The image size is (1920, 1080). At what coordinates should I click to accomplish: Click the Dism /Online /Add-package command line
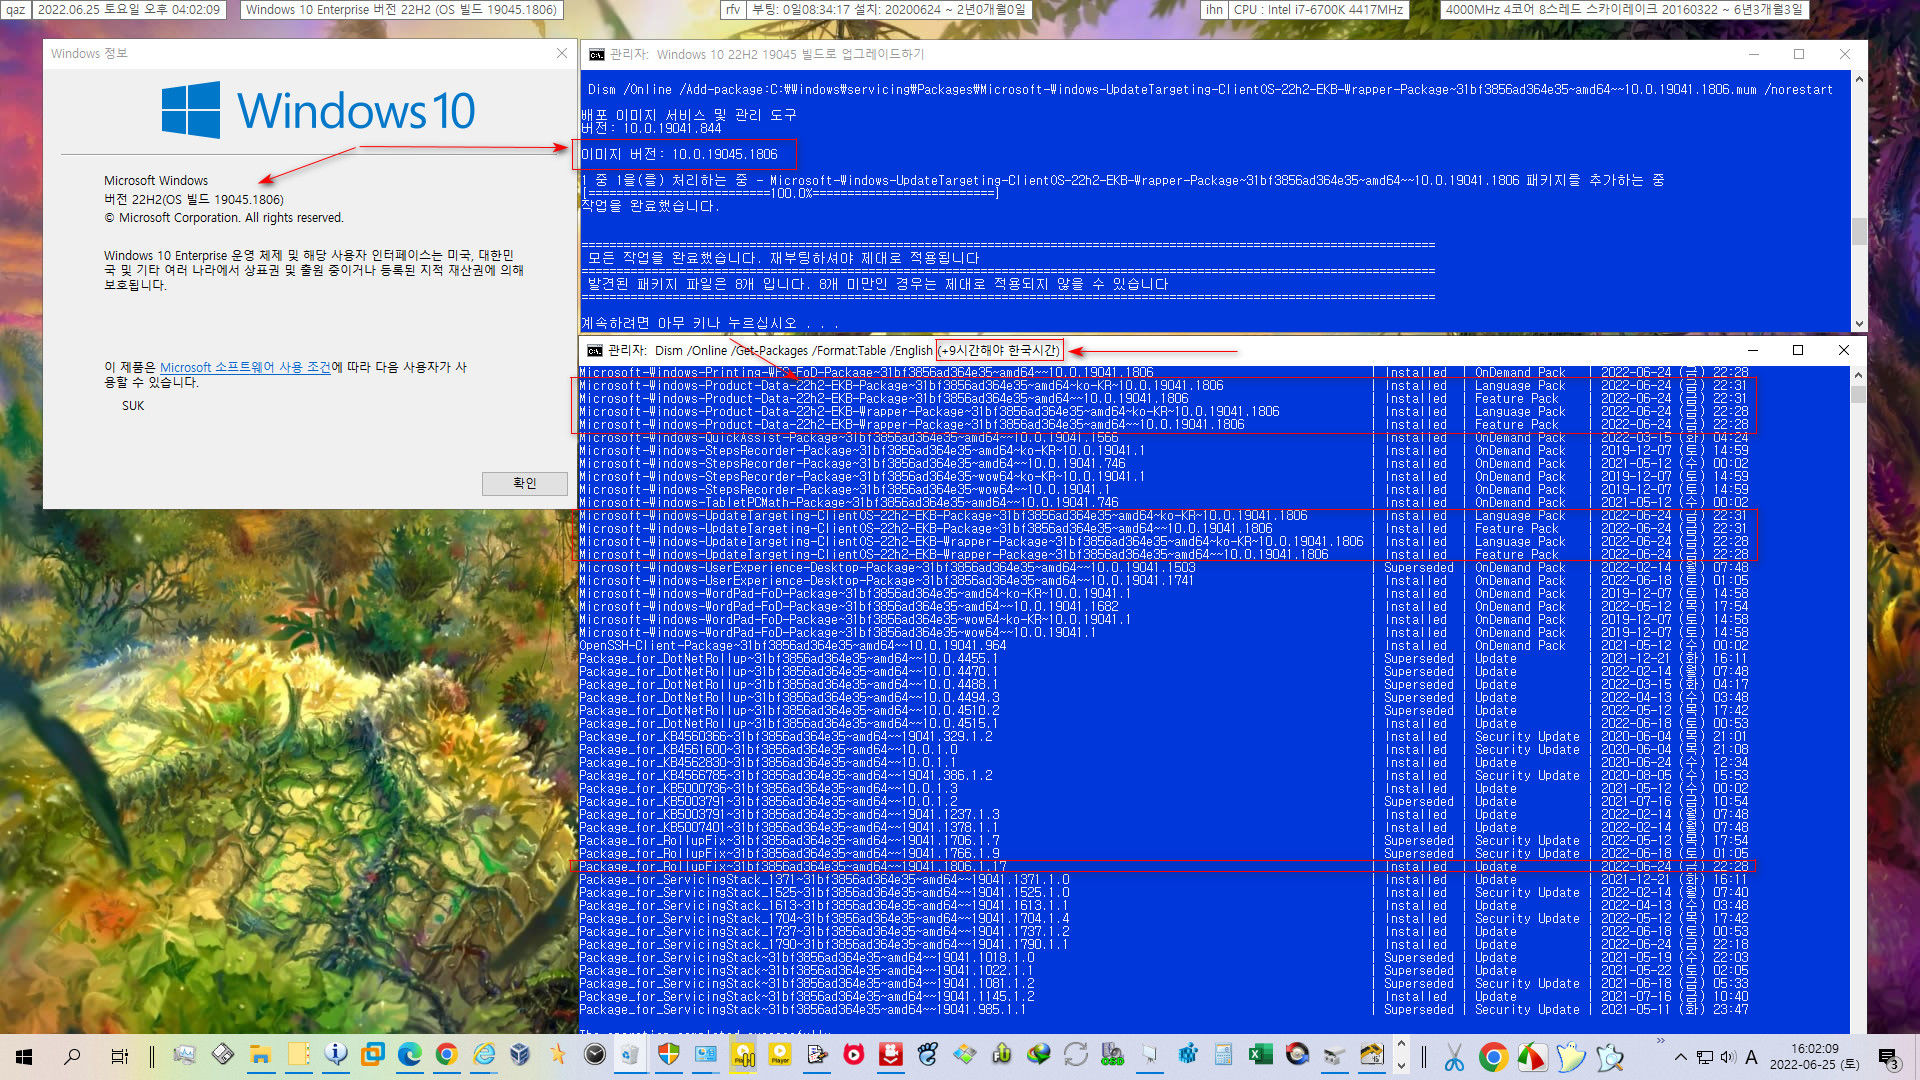tap(1210, 89)
